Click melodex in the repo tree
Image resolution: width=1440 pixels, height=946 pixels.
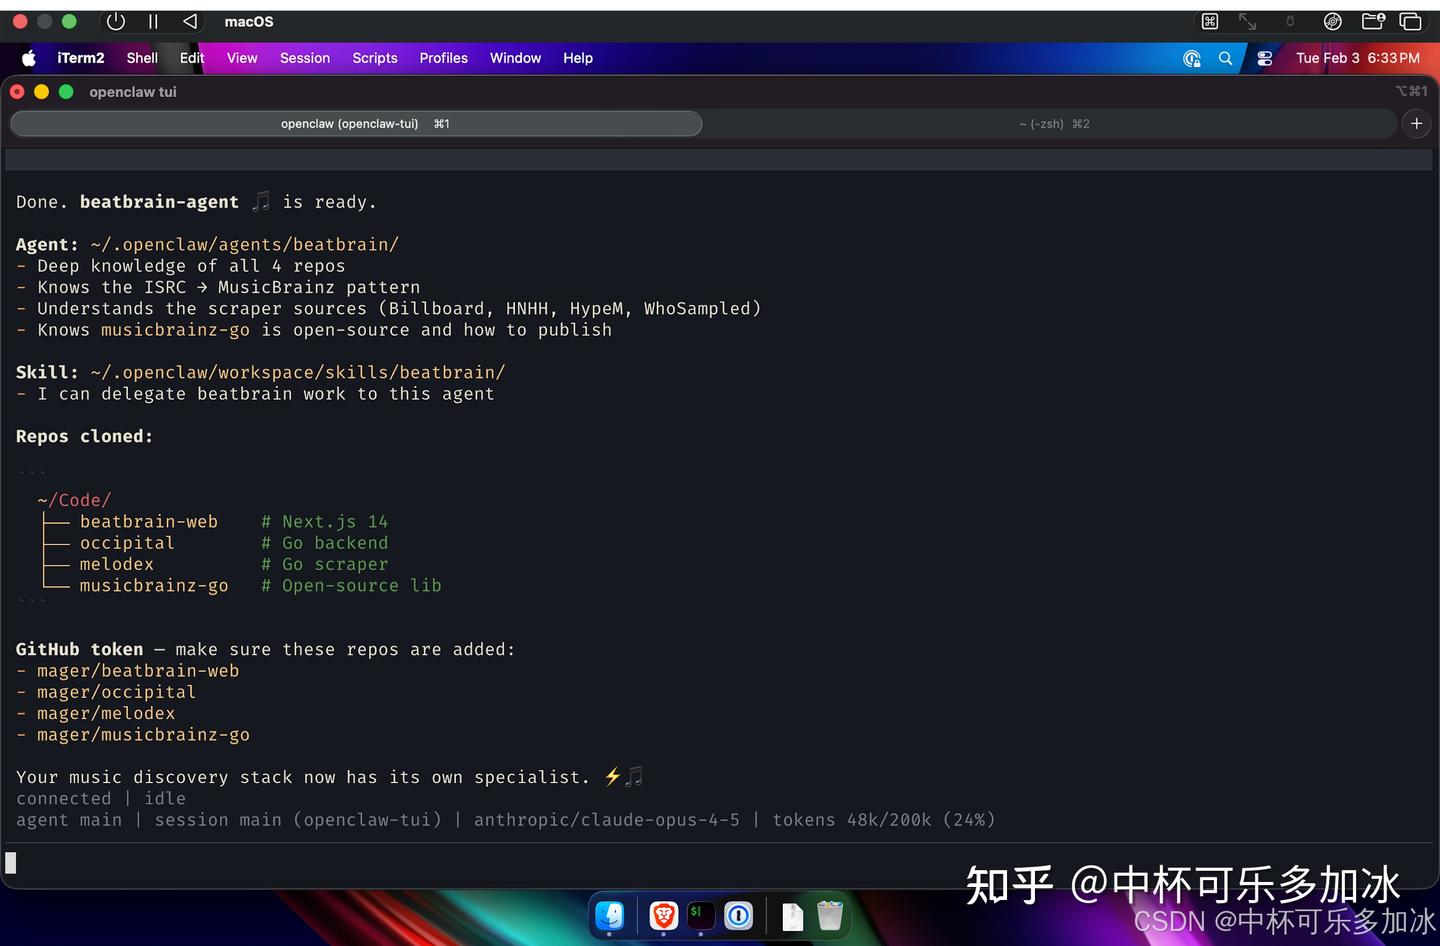coord(117,564)
